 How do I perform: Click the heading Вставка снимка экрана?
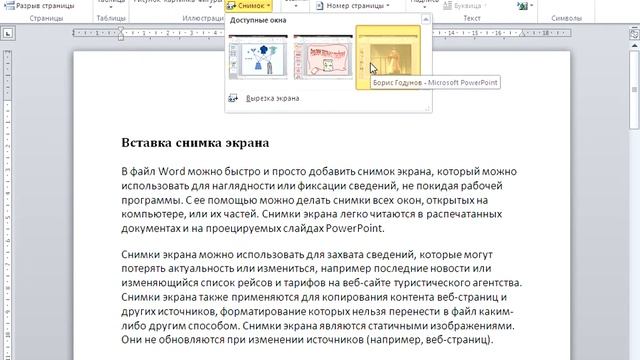pos(195,143)
